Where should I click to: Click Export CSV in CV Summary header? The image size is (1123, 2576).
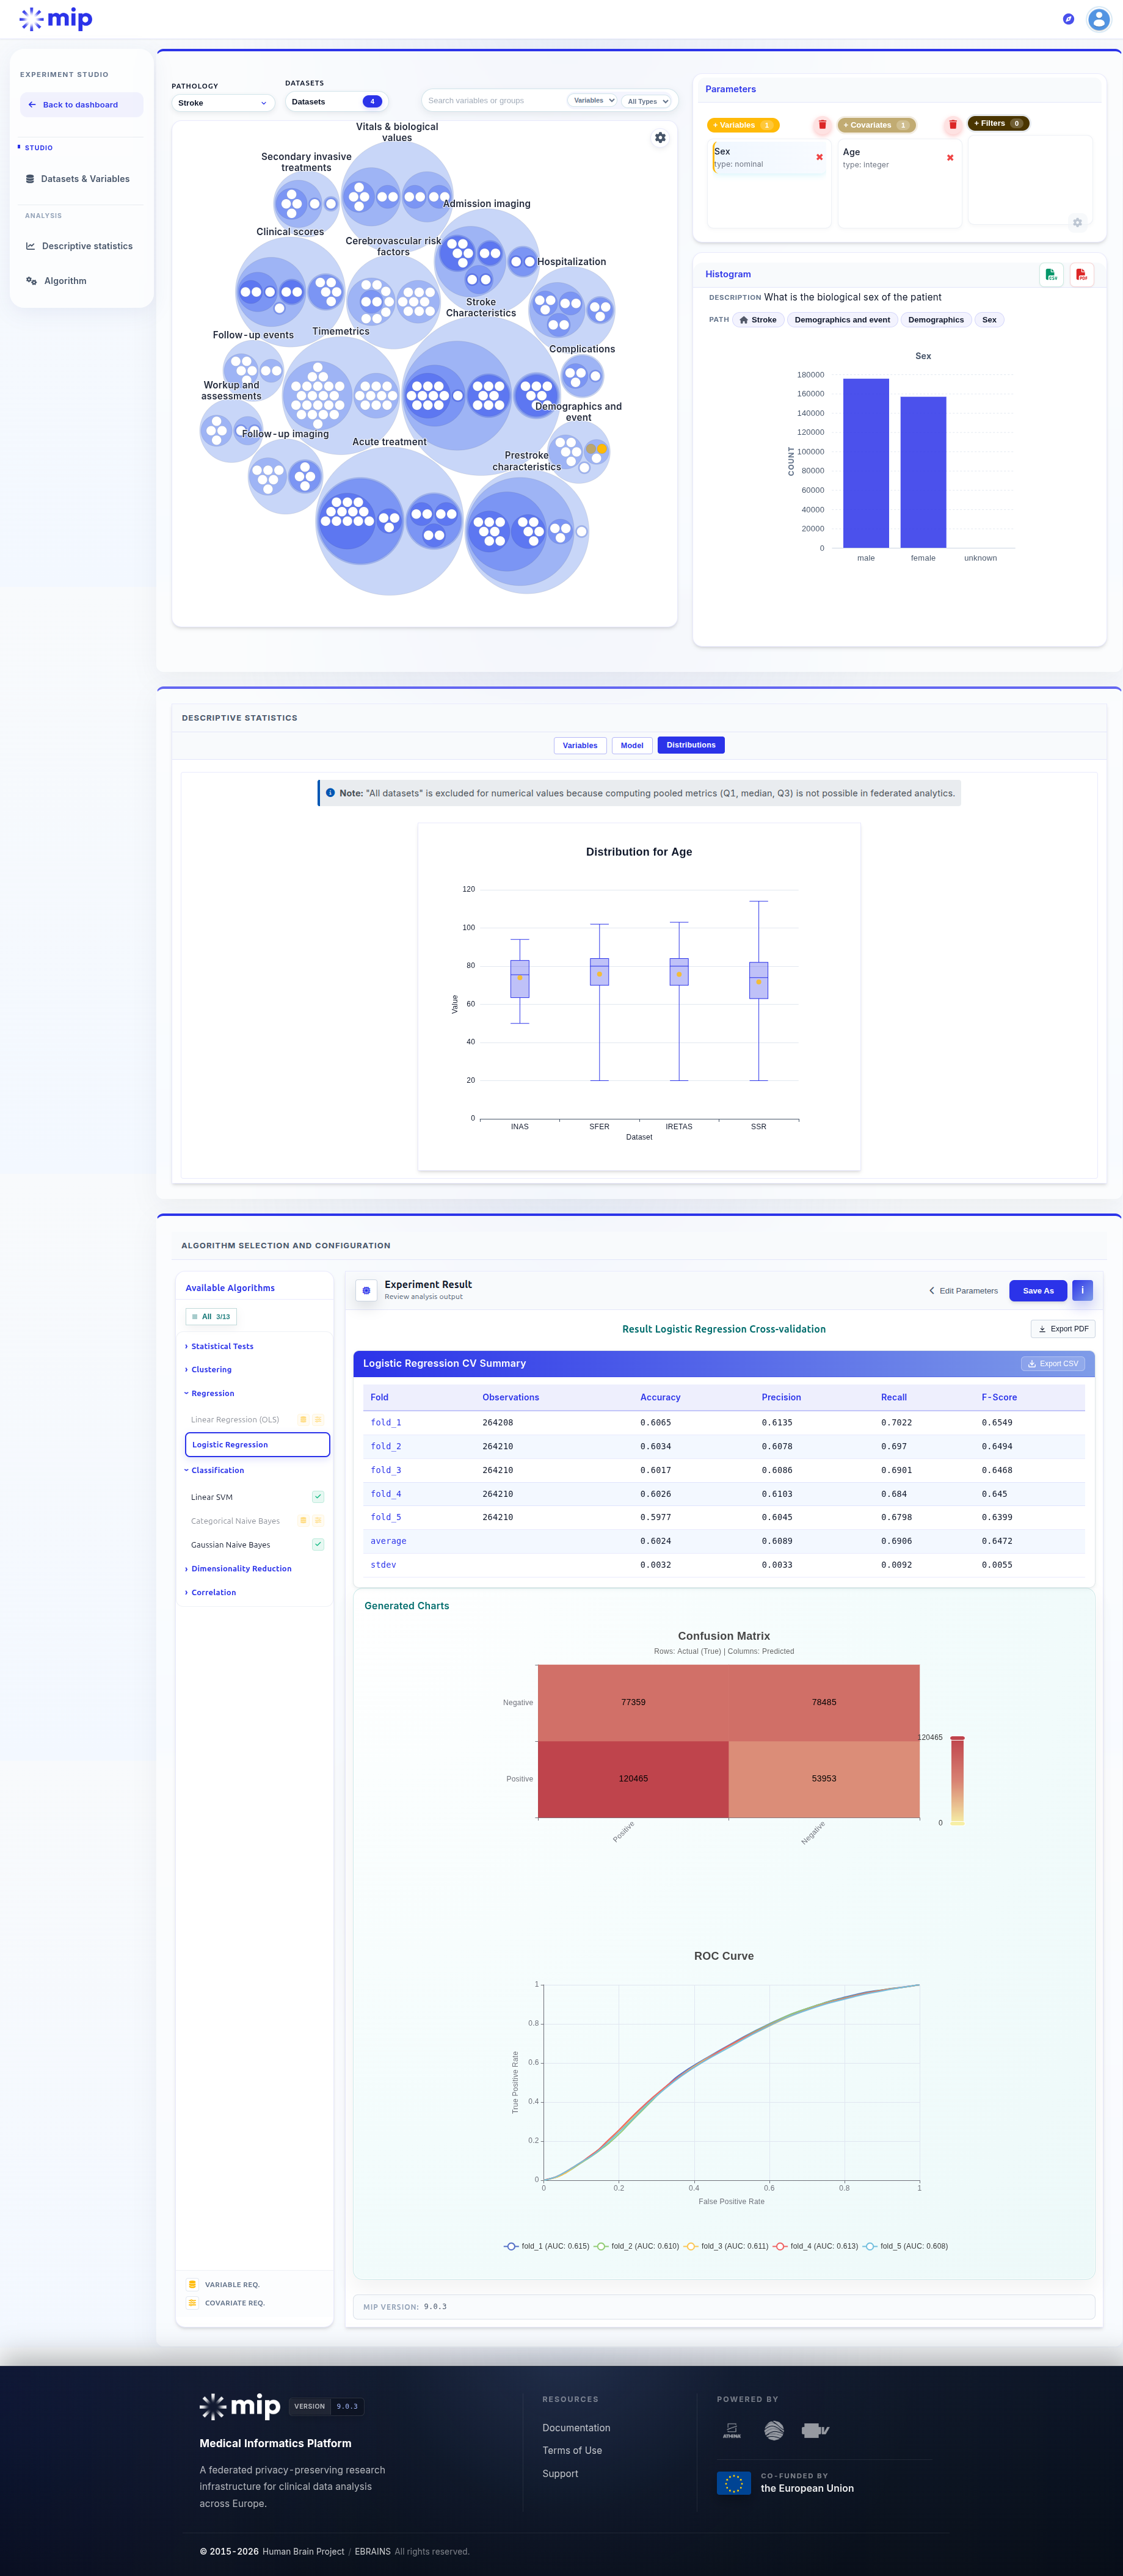pyautogui.click(x=1052, y=1363)
